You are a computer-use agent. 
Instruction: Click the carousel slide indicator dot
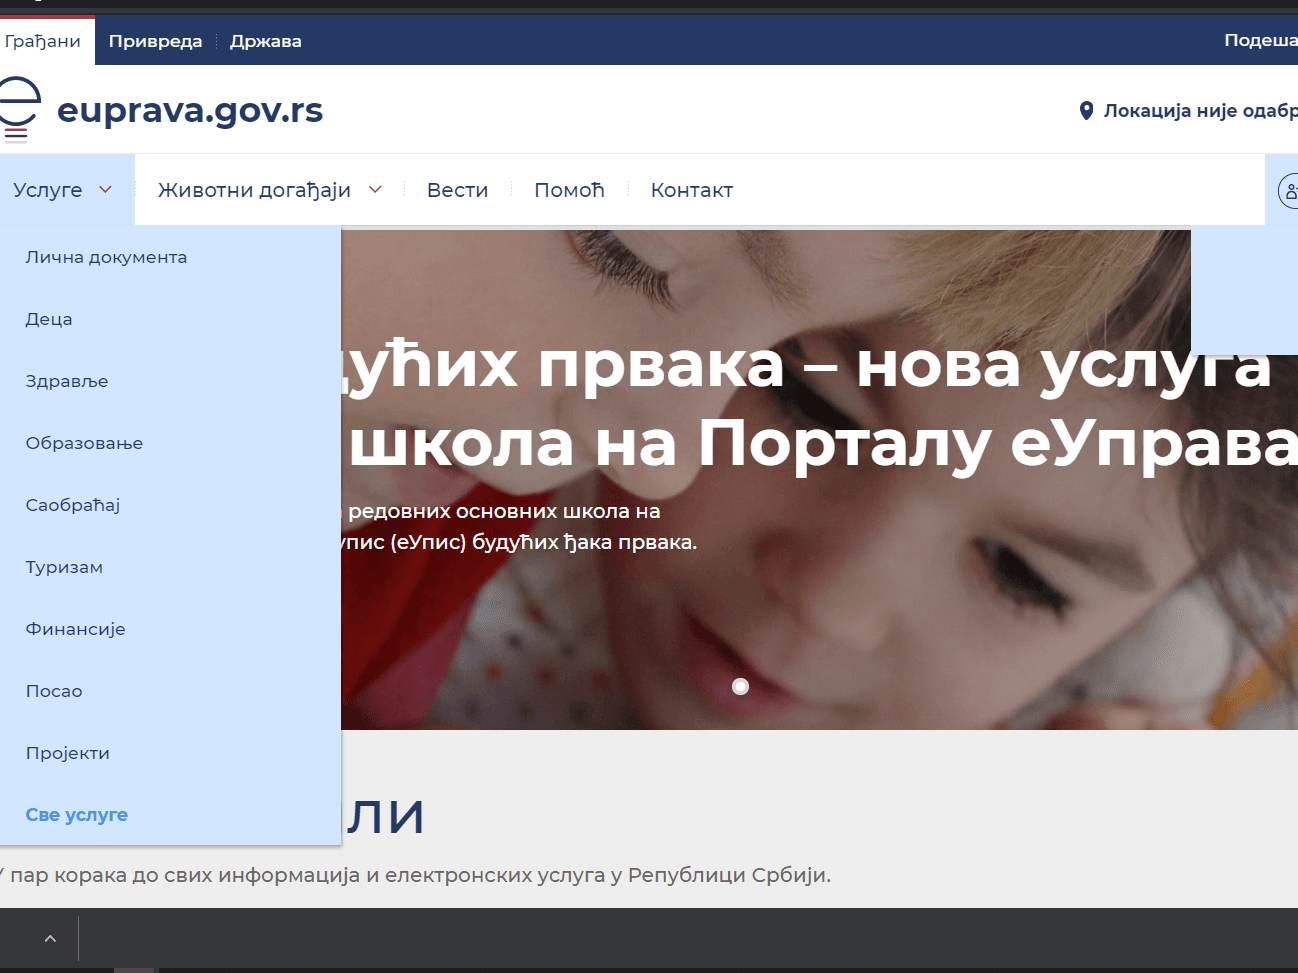click(740, 686)
